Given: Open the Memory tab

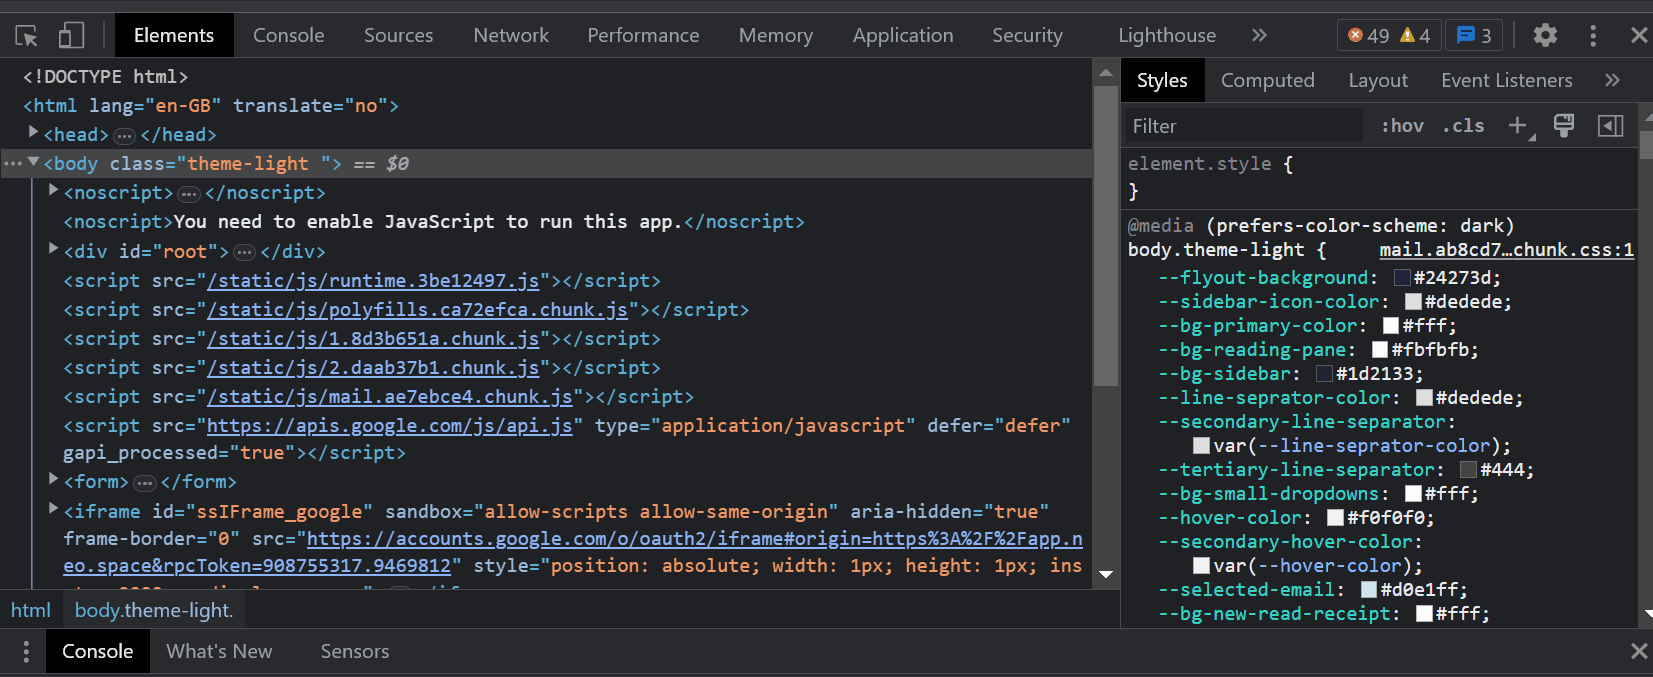Looking at the screenshot, I should (775, 35).
